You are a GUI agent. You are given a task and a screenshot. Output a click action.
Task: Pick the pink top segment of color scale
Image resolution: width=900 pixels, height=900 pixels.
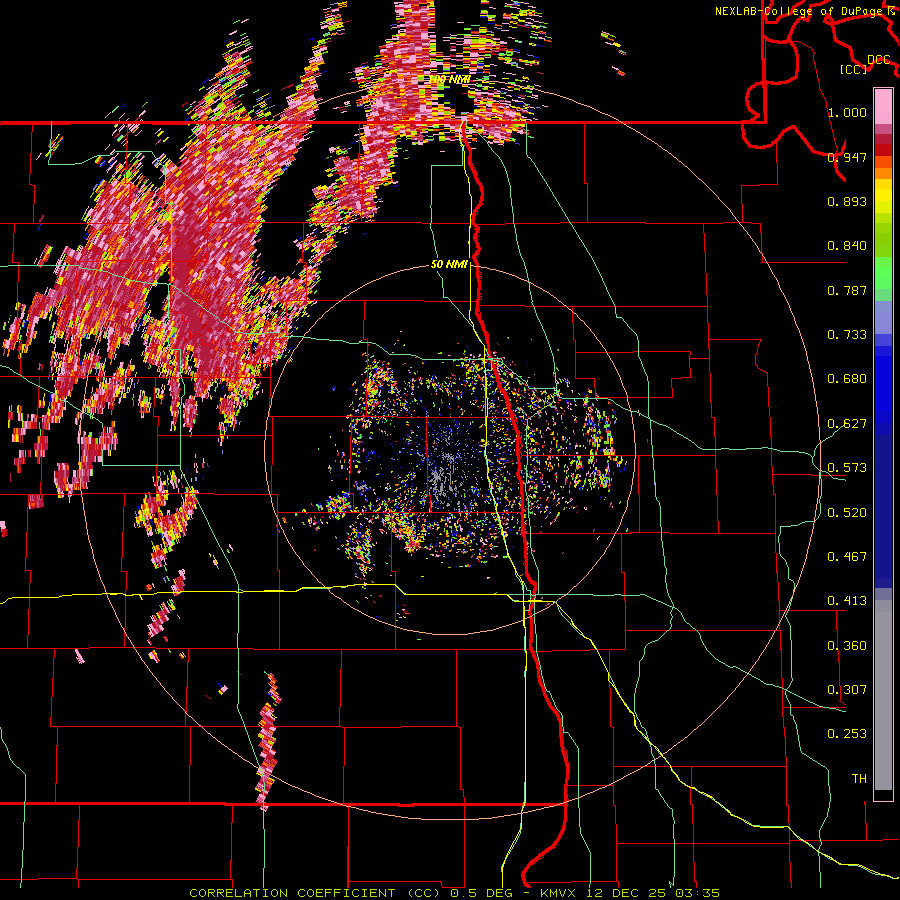883,107
